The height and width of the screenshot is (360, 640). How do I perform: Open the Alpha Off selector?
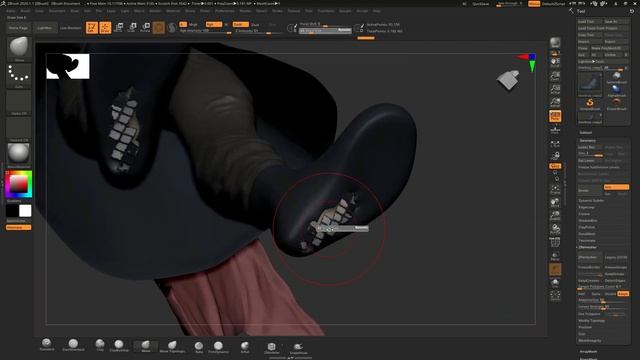point(19,102)
